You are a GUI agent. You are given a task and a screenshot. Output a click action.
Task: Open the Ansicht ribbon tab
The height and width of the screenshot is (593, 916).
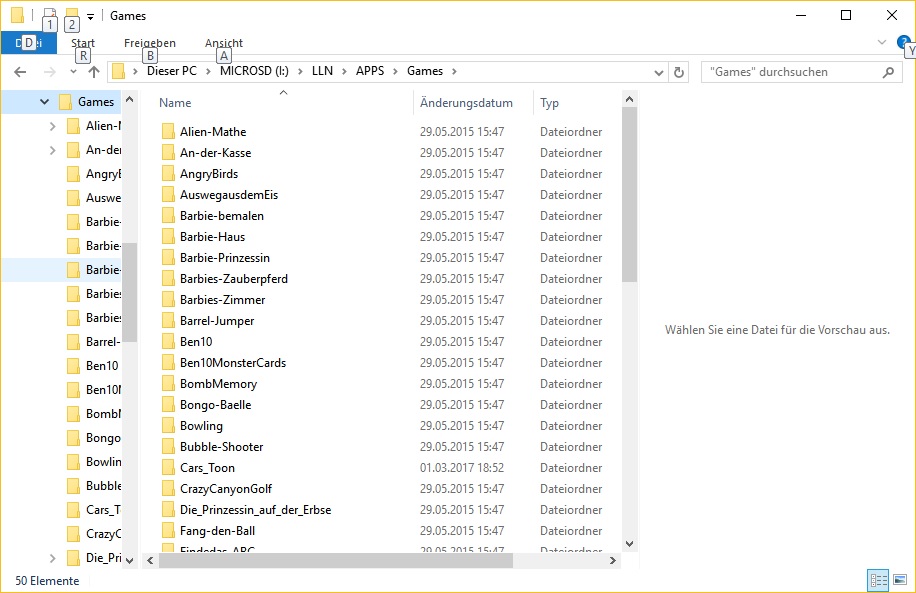click(x=224, y=43)
